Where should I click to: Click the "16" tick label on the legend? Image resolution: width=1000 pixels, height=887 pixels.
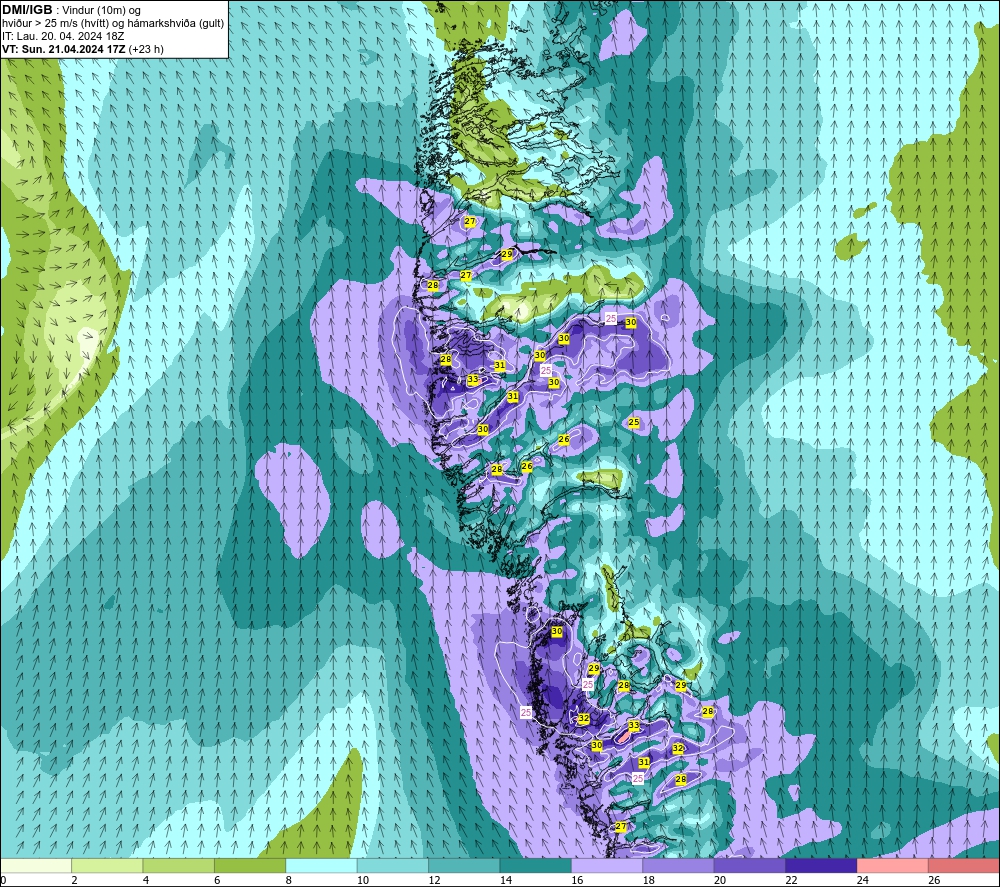click(x=577, y=880)
